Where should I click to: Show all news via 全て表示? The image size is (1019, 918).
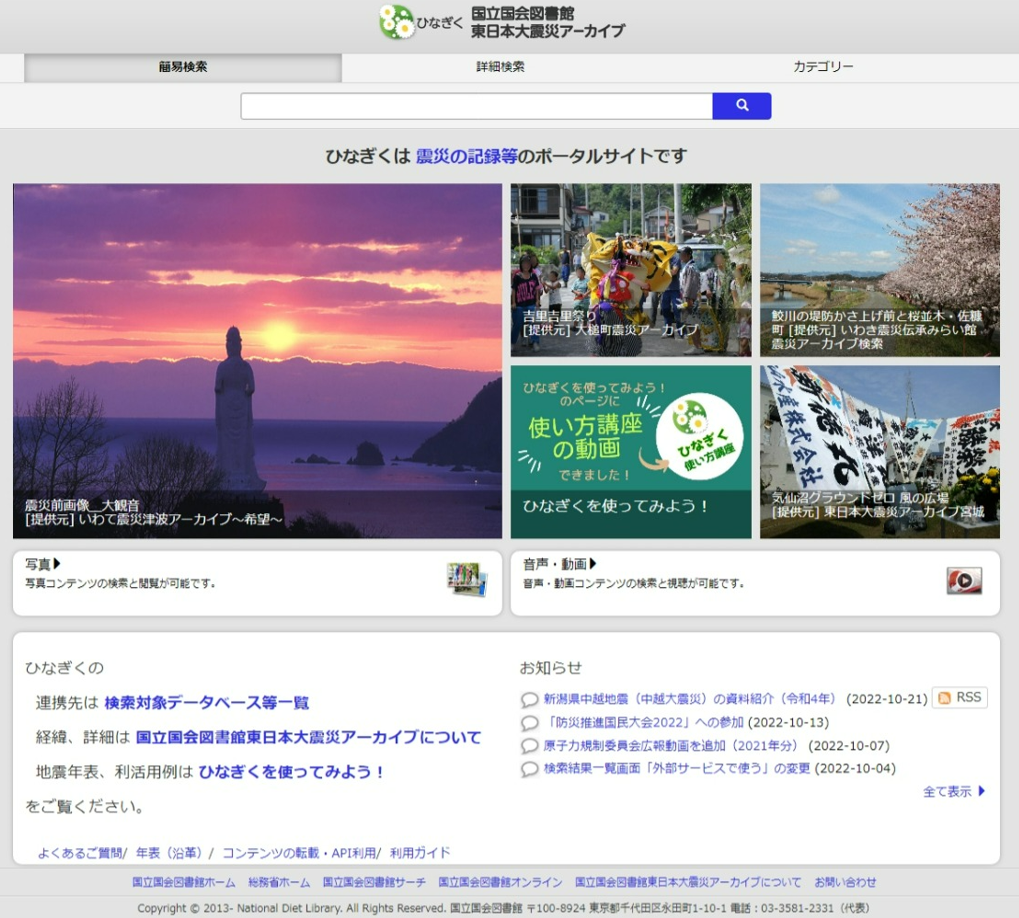pyautogui.click(x=954, y=791)
